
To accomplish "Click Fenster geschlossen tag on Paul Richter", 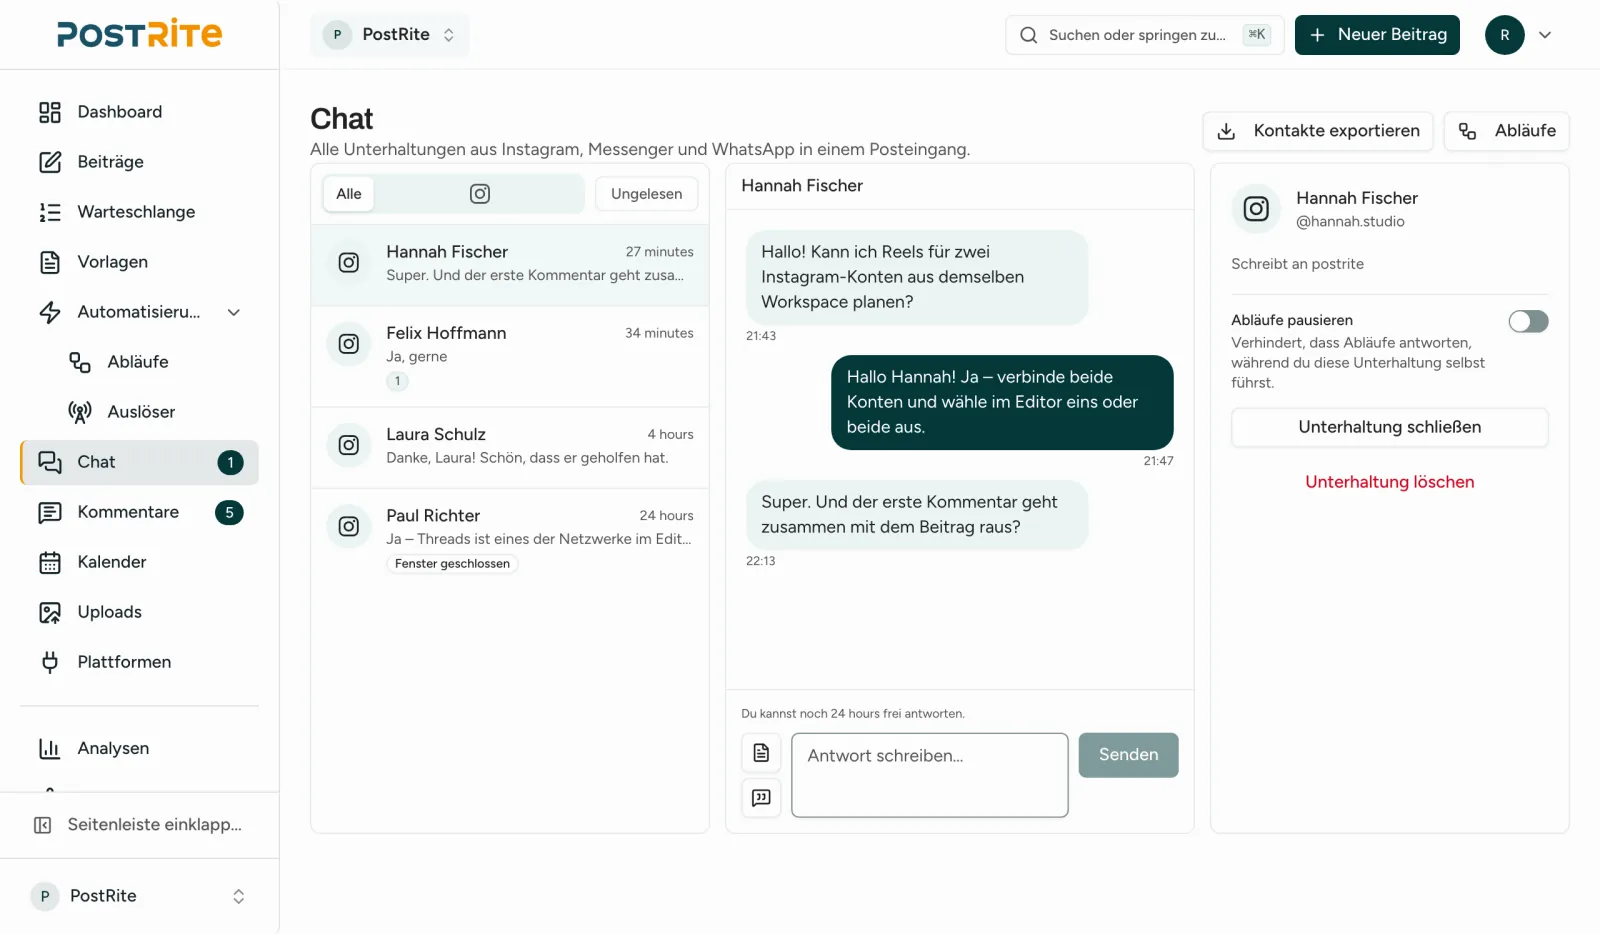I will click(452, 564).
